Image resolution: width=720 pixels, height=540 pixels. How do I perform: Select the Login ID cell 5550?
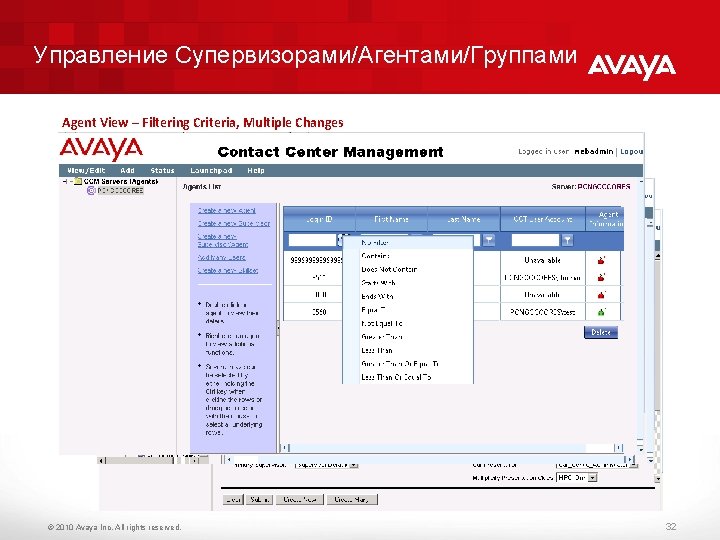pyautogui.click(x=319, y=312)
